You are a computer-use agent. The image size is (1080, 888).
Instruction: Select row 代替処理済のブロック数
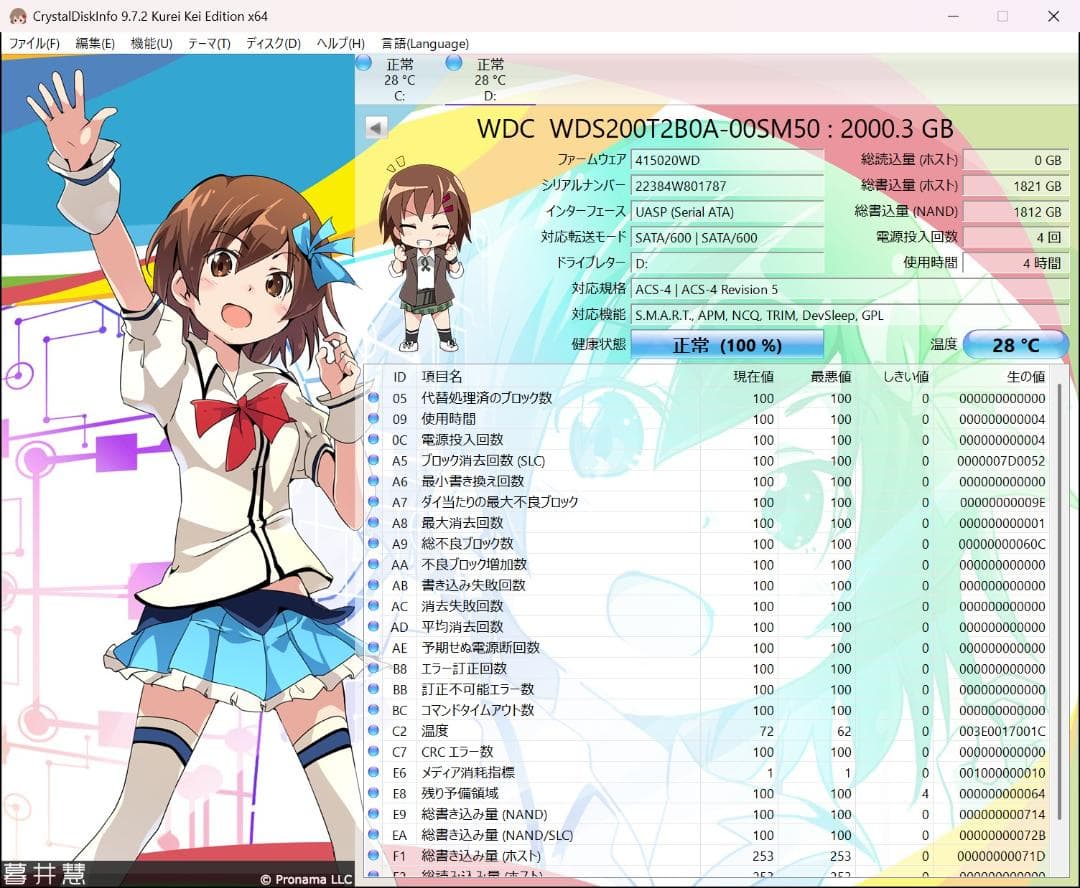pyautogui.click(x=709, y=398)
